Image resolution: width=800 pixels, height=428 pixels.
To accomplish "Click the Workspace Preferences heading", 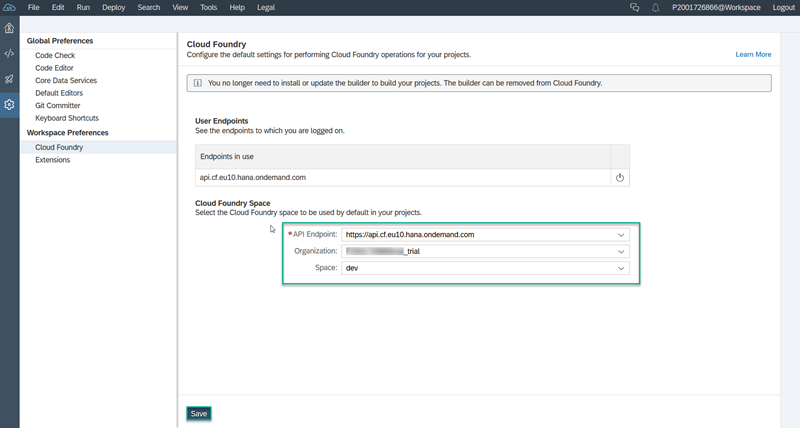I will [x=67, y=133].
